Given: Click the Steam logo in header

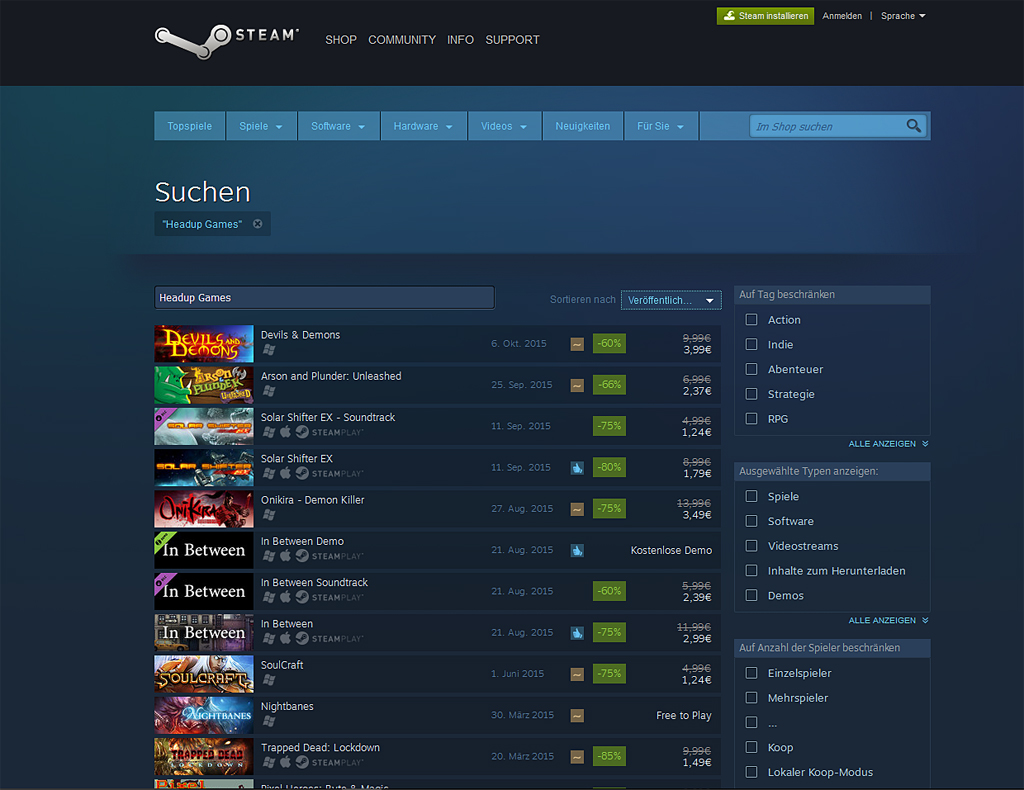Looking at the screenshot, I should (x=227, y=38).
